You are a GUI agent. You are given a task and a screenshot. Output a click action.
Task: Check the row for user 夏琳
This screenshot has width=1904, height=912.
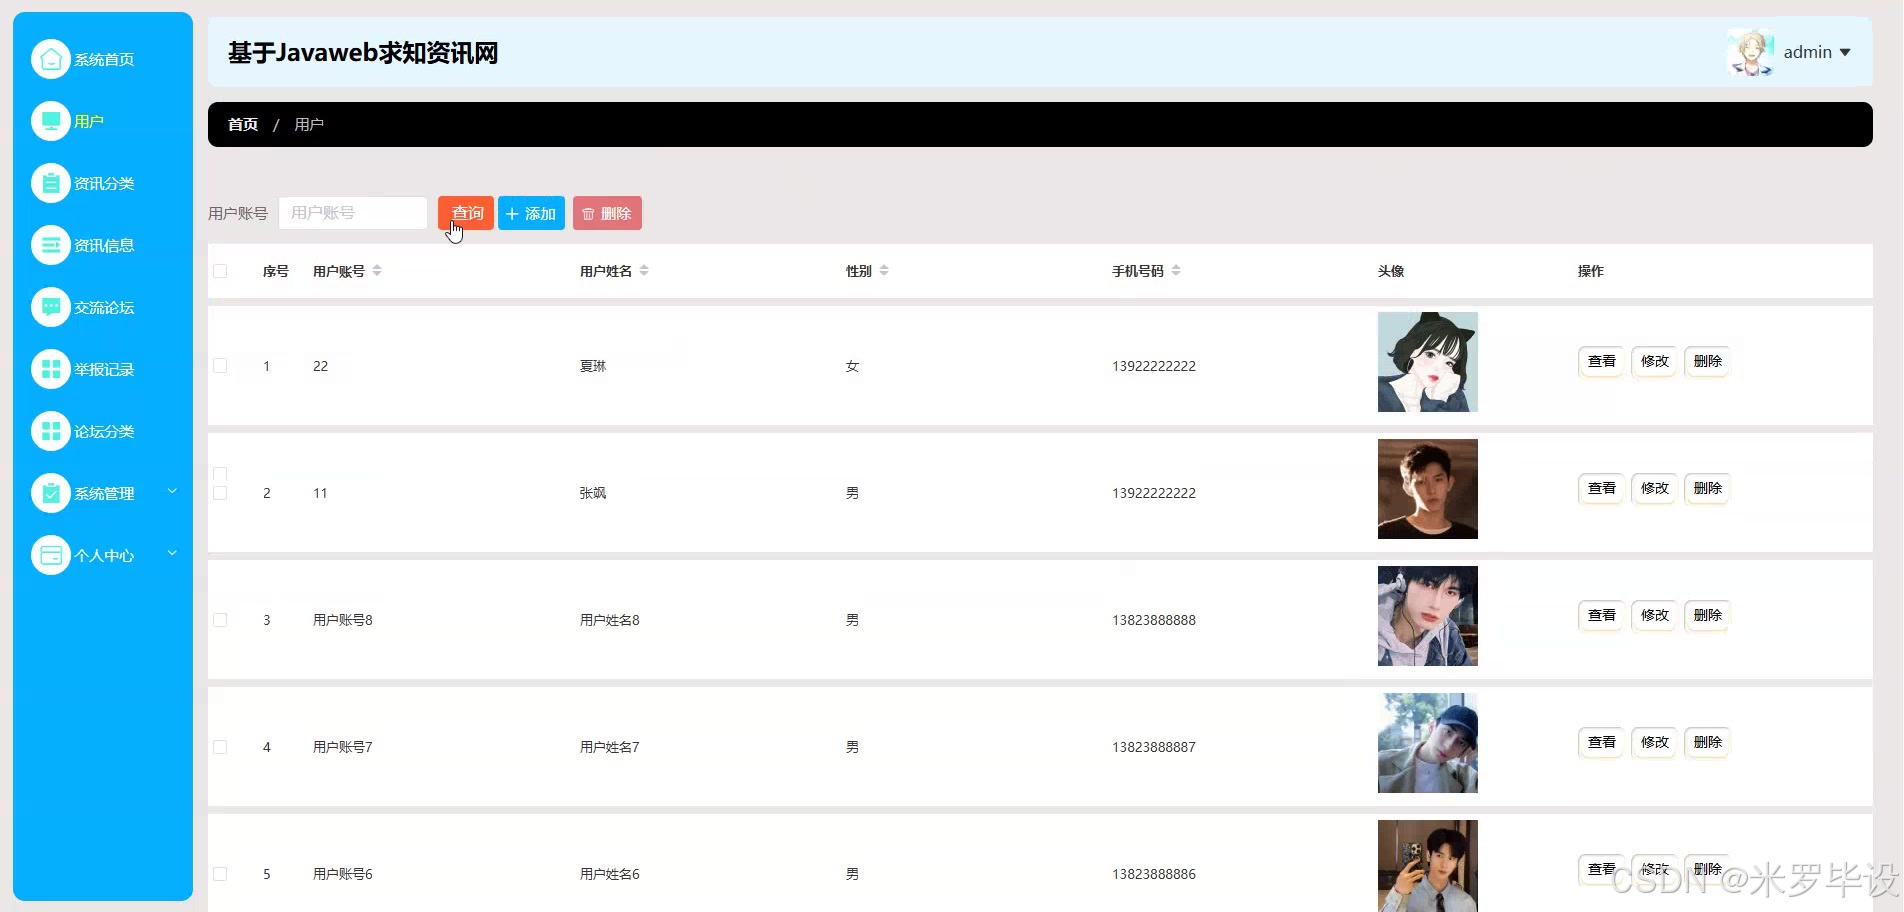[x=220, y=366]
